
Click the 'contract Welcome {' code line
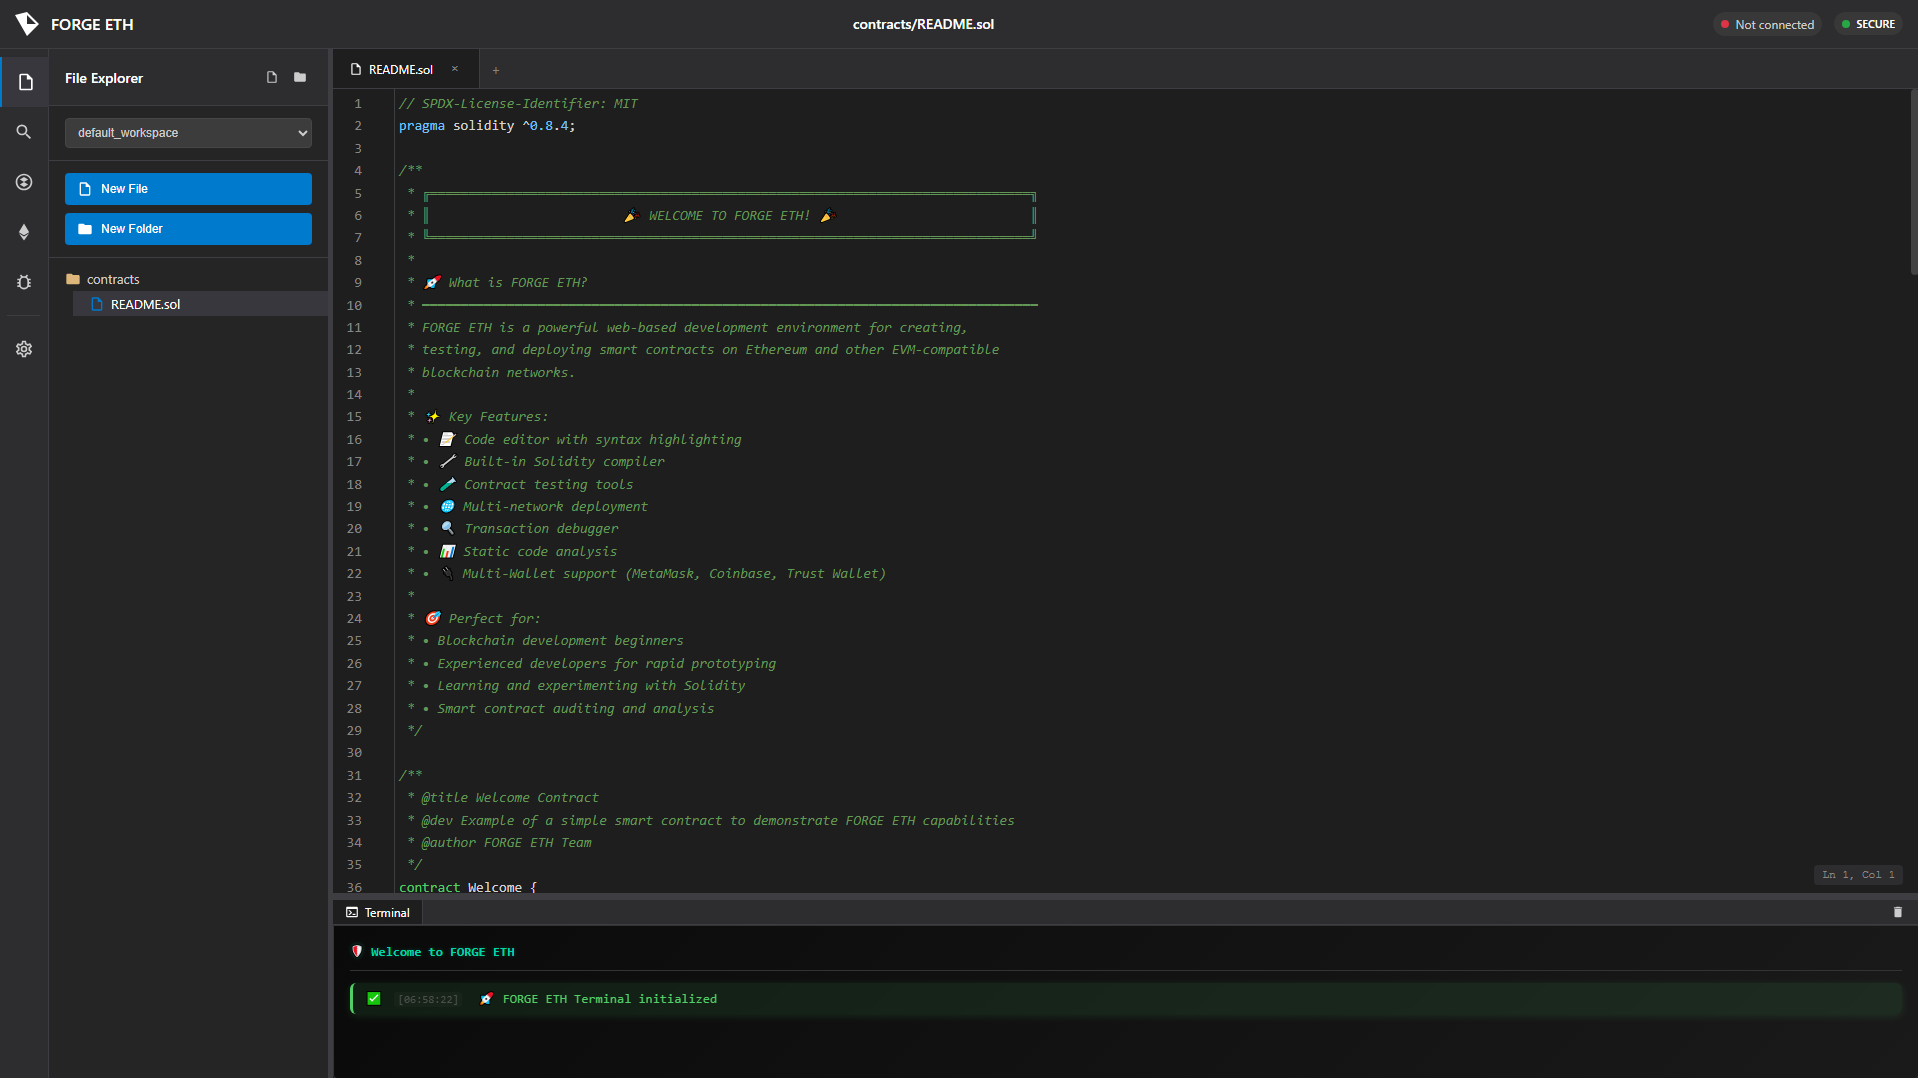click(x=468, y=887)
